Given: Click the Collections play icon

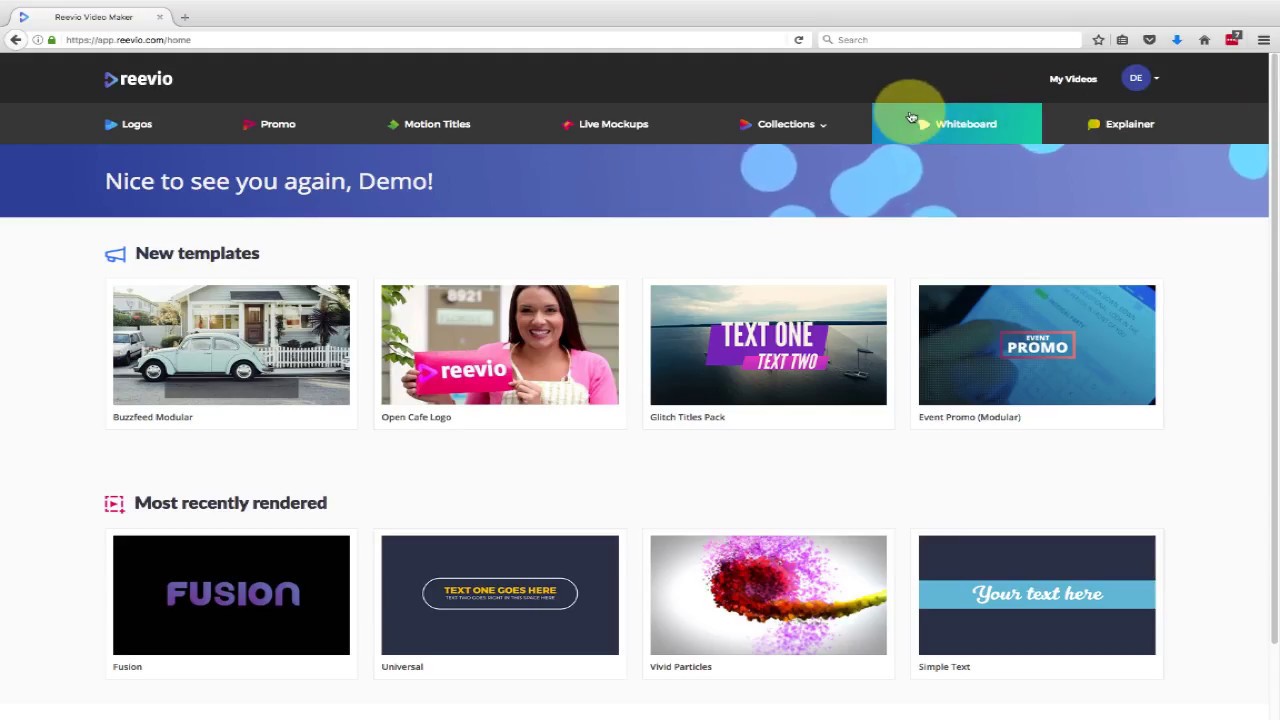Looking at the screenshot, I should click(x=746, y=124).
